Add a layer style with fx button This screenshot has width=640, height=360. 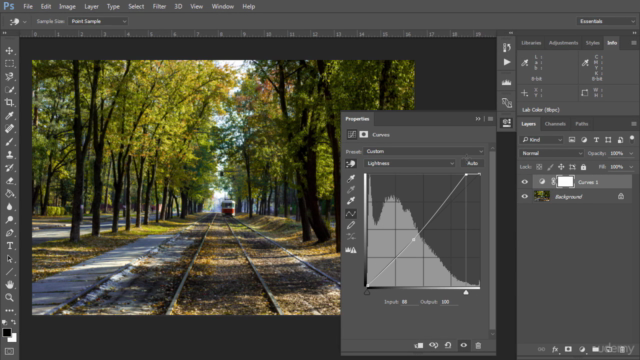click(x=555, y=349)
